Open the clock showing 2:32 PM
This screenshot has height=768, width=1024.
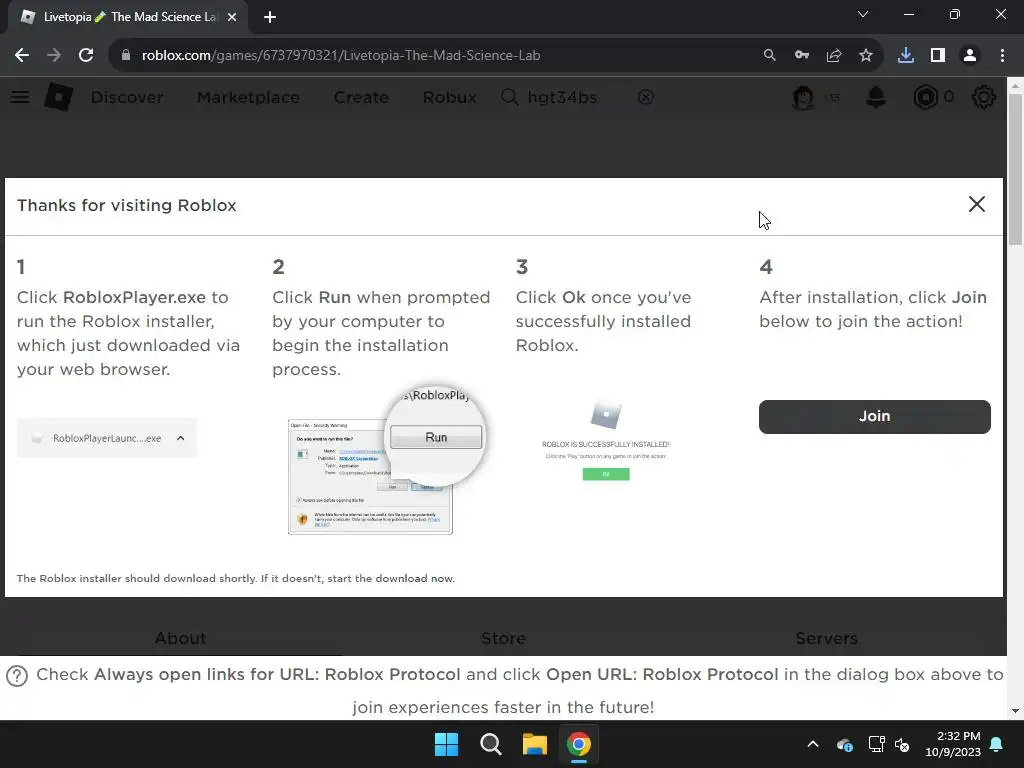point(953,744)
